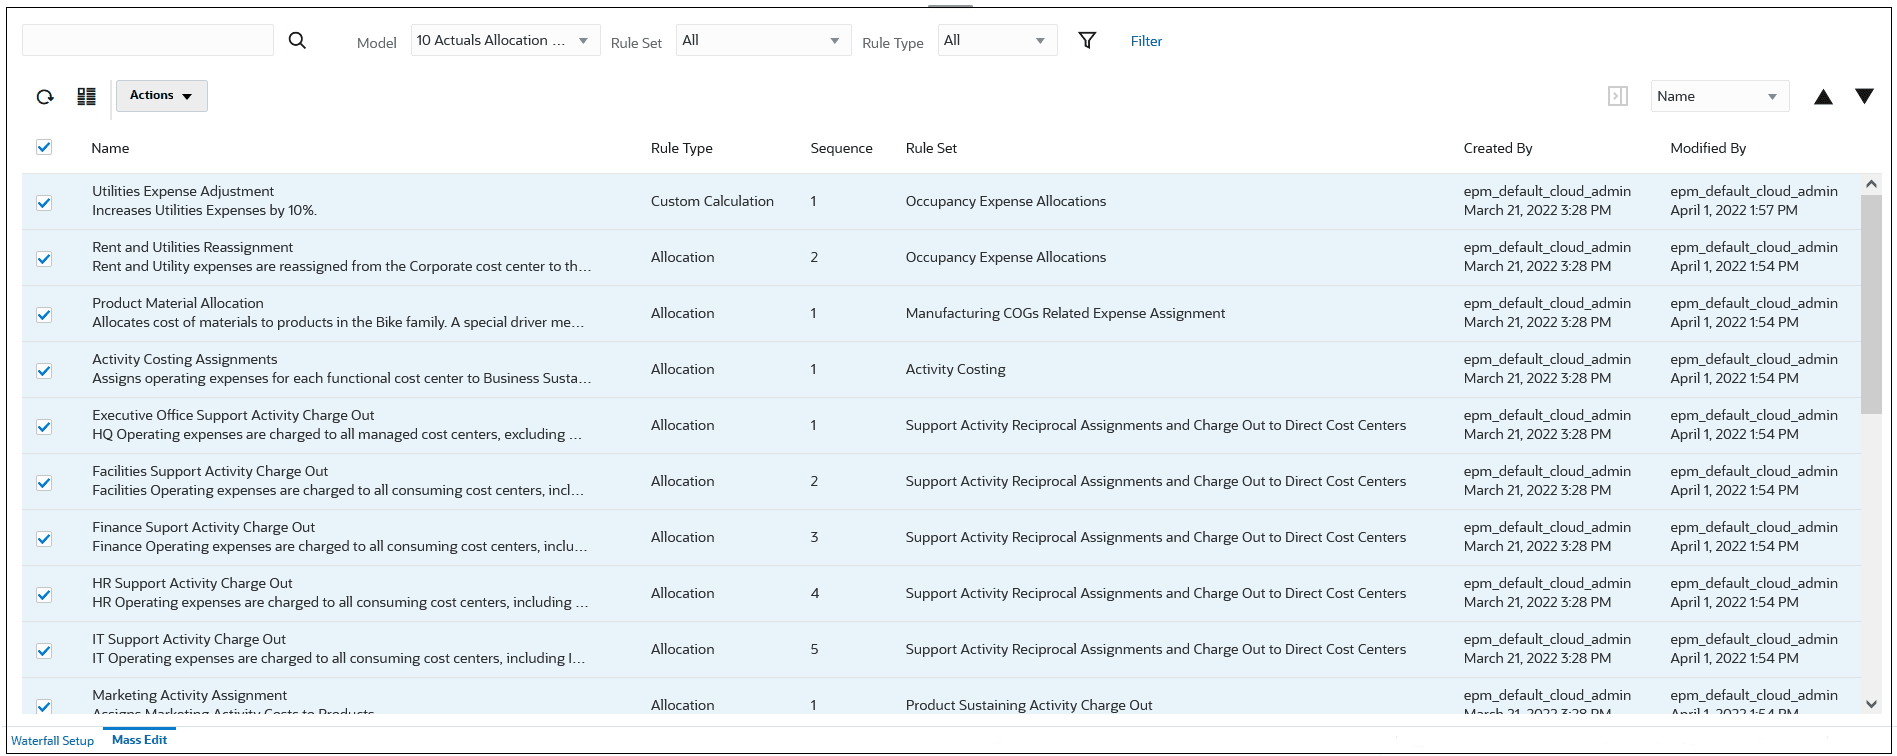The height and width of the screenshot is (756, 1897).
Task: Open the Actions menu button
Action: [161, 96]
